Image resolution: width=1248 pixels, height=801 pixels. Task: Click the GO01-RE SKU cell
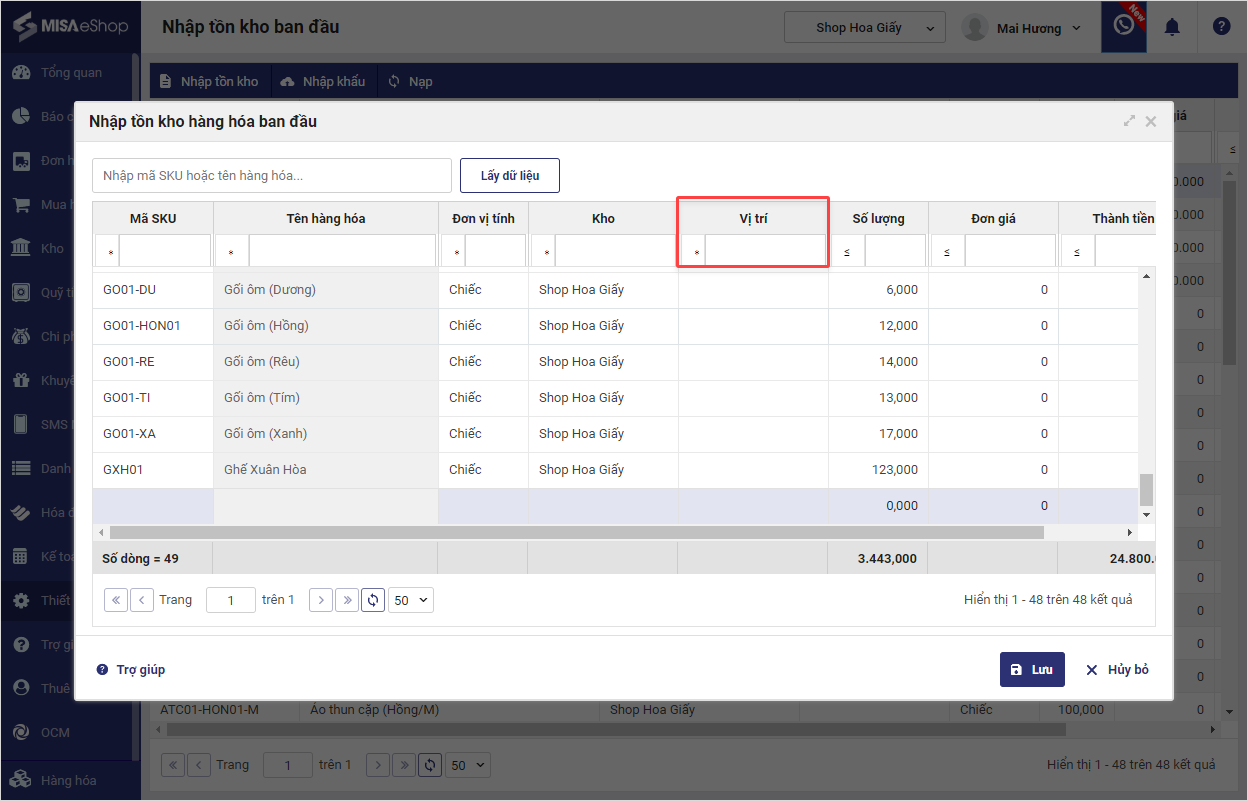coord(153,362)
